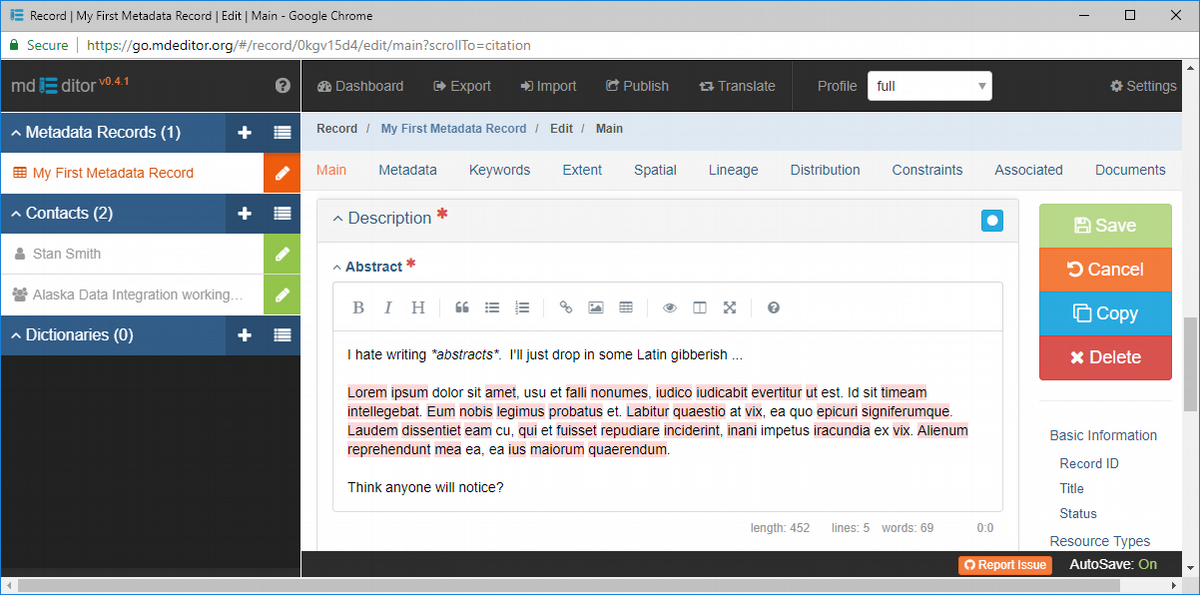The height and width of the screenshot is (595, 1200).
Task: Click the Report Issue button
Action: pyautogui.click(x=1005, y=565)
